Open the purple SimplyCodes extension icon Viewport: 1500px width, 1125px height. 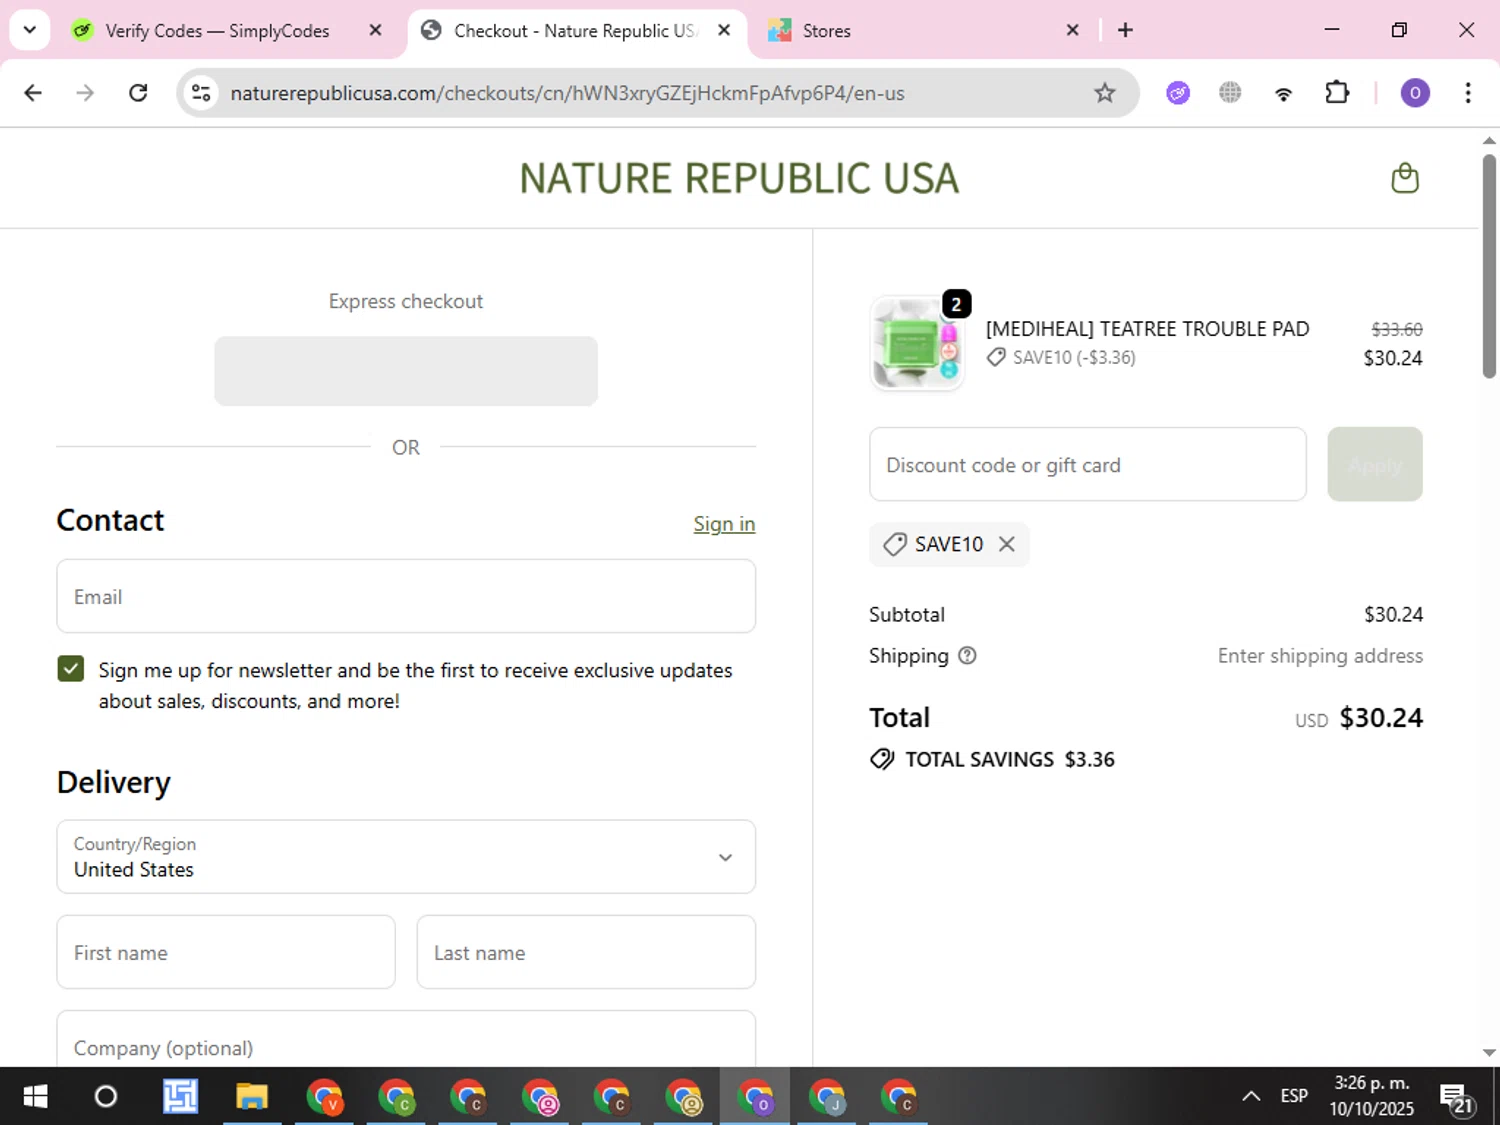[1178, 93]
